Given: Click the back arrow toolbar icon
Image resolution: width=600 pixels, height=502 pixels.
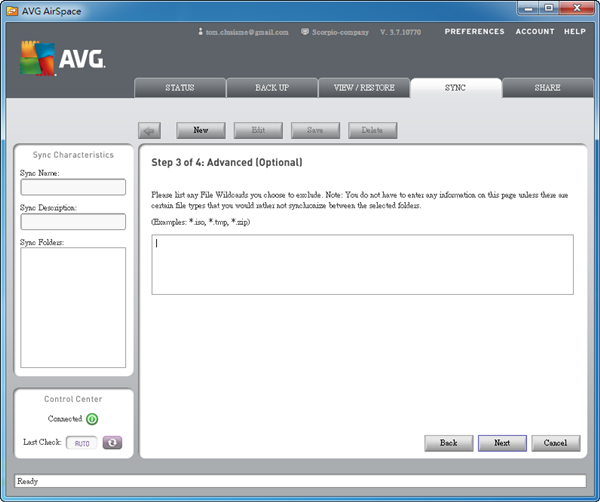Looking at the screenshot, I should [x=149, y=130].
